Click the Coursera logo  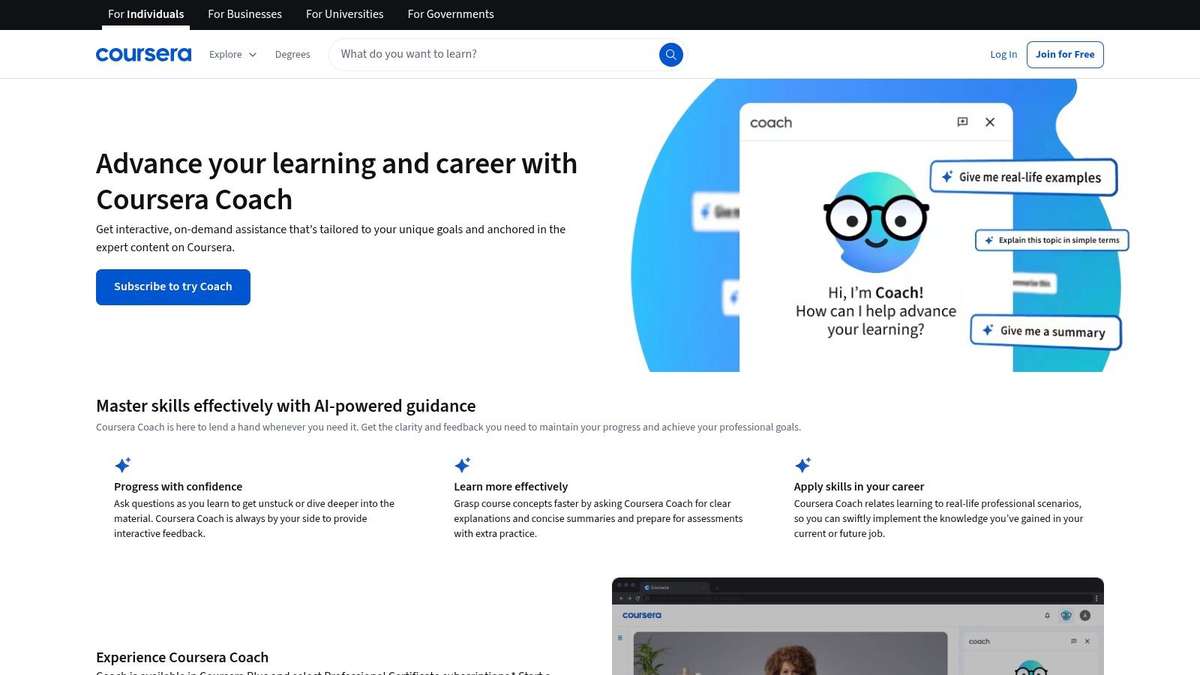click(143, 54)
